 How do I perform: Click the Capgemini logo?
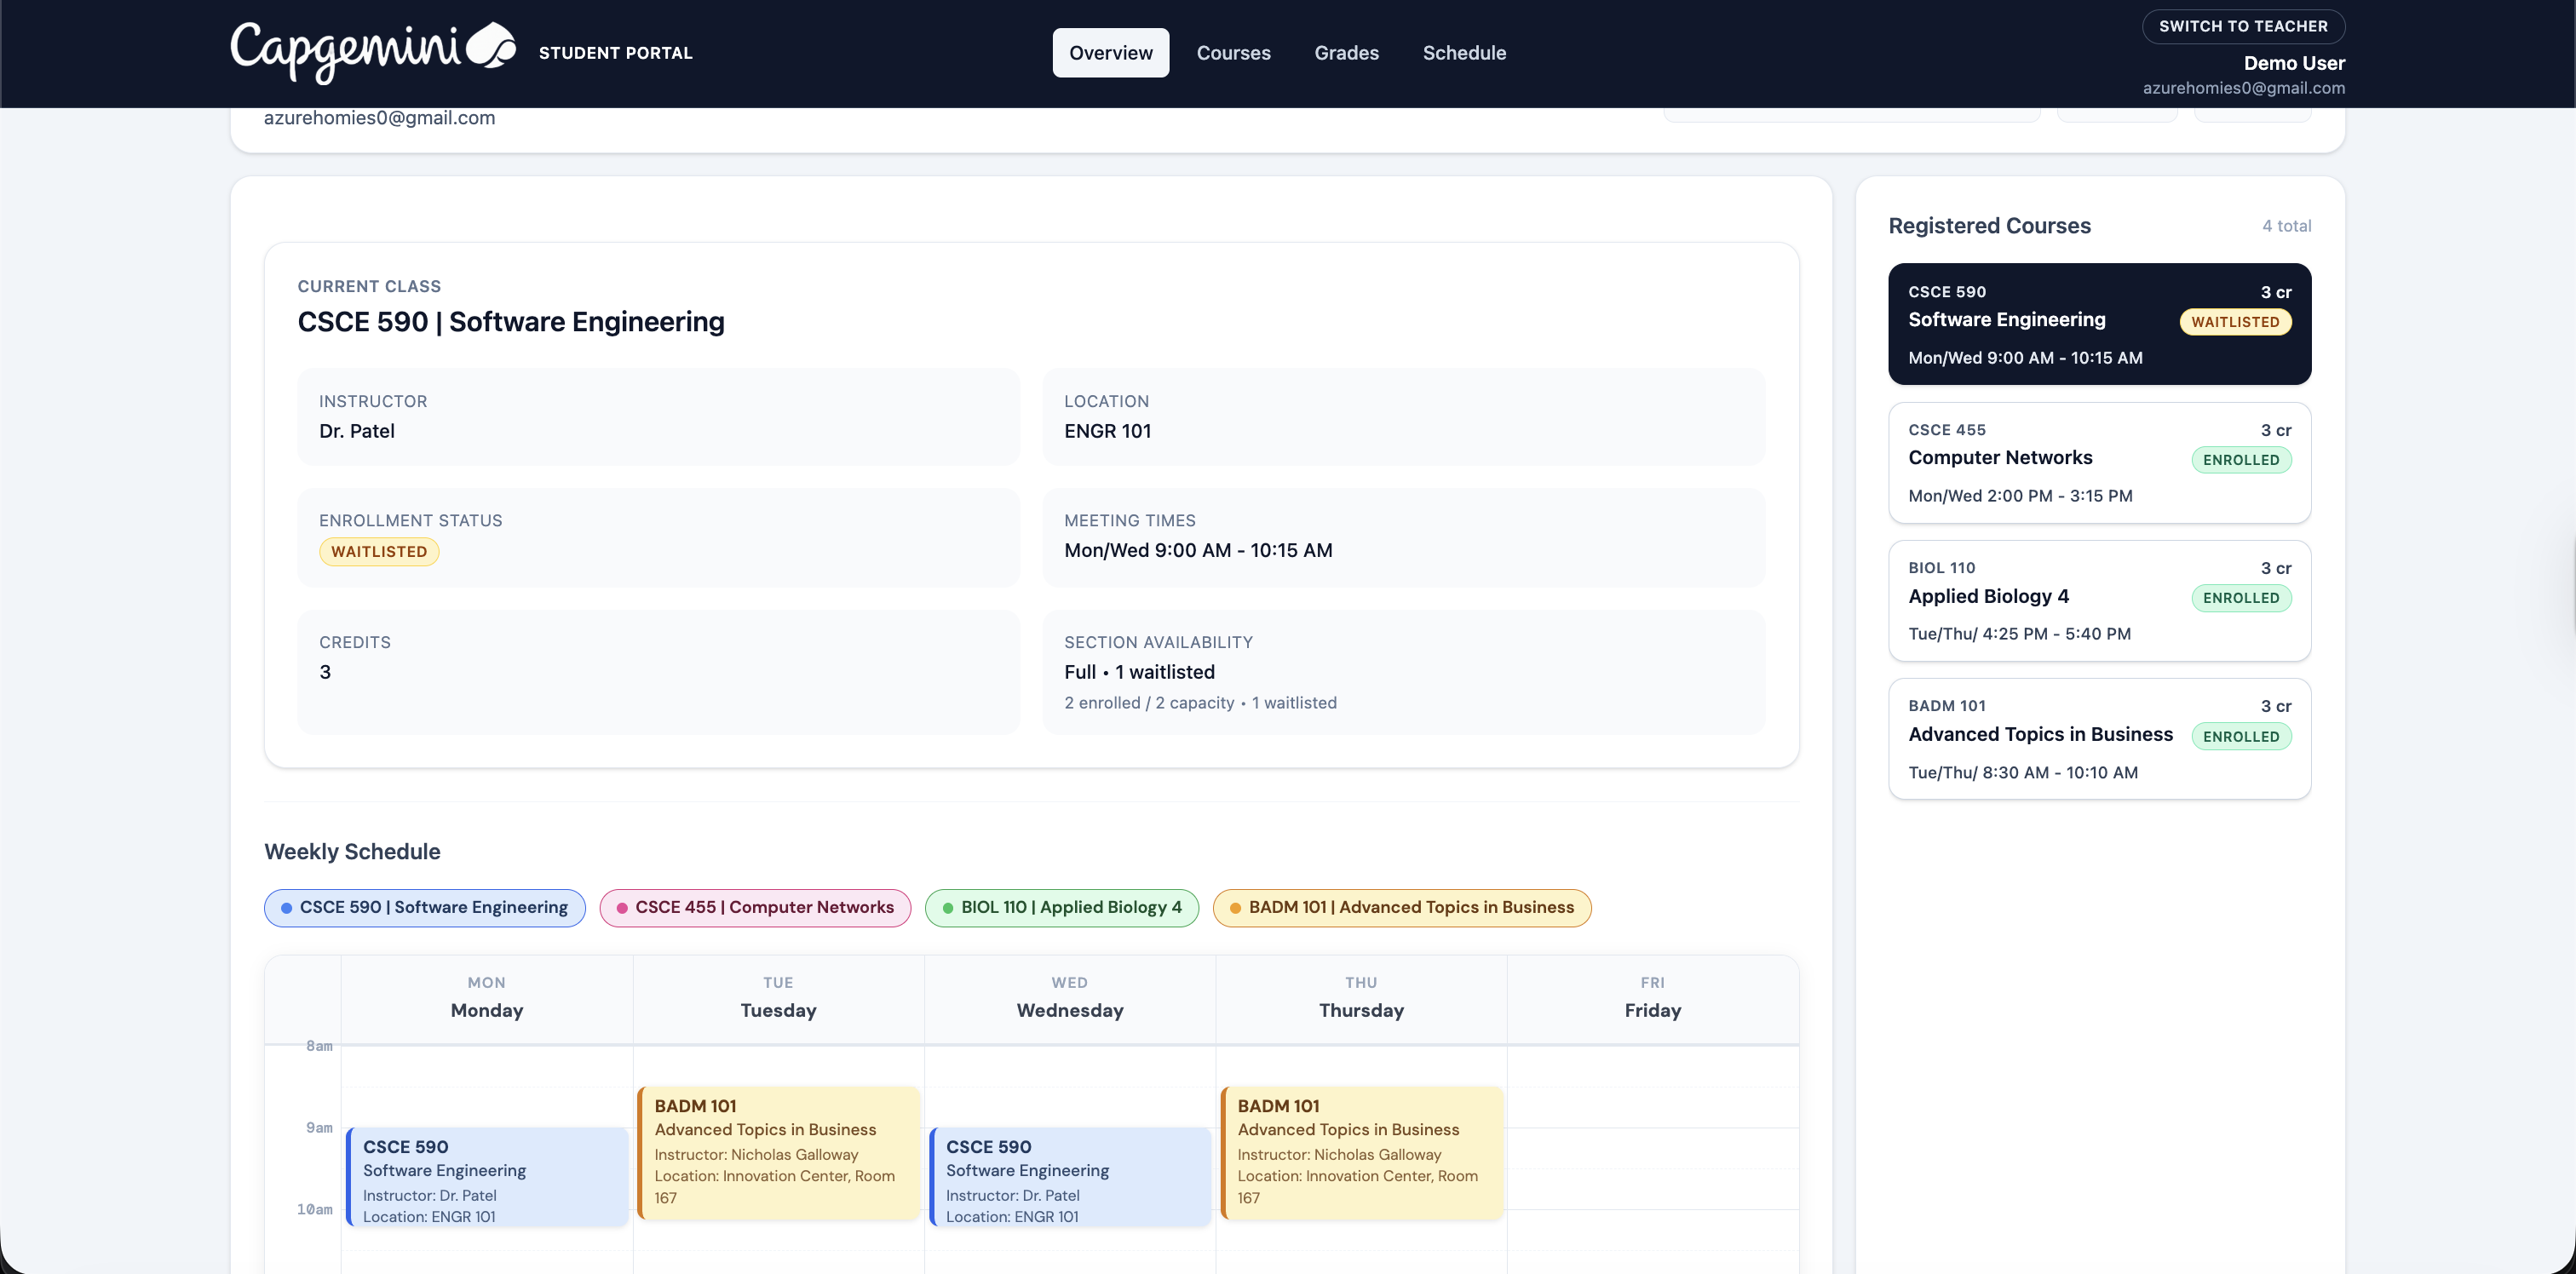point(373,52)
